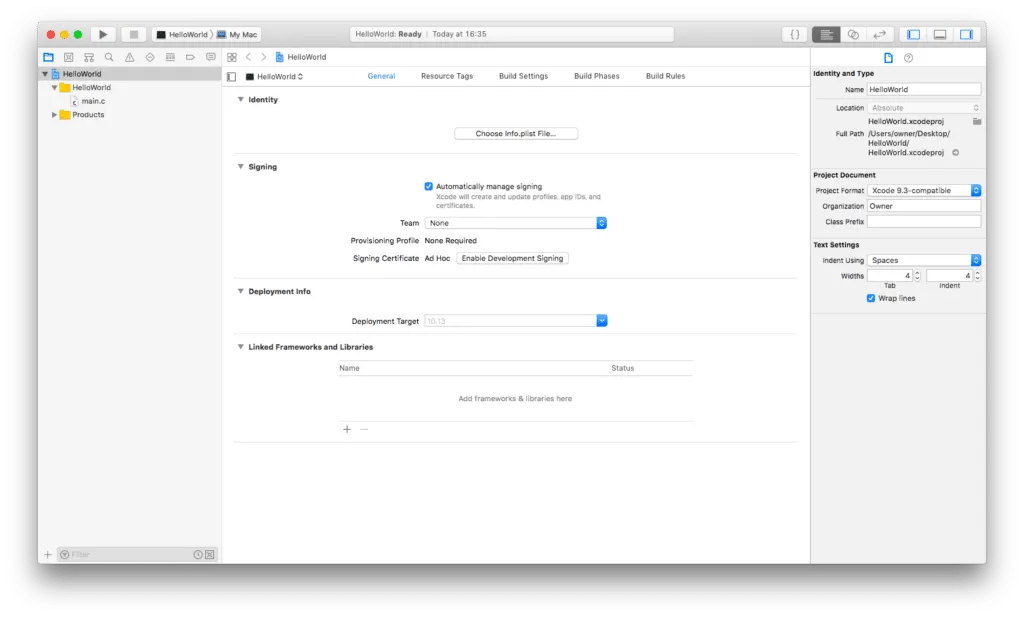Click the Class Prefix field

pos(924,221)
